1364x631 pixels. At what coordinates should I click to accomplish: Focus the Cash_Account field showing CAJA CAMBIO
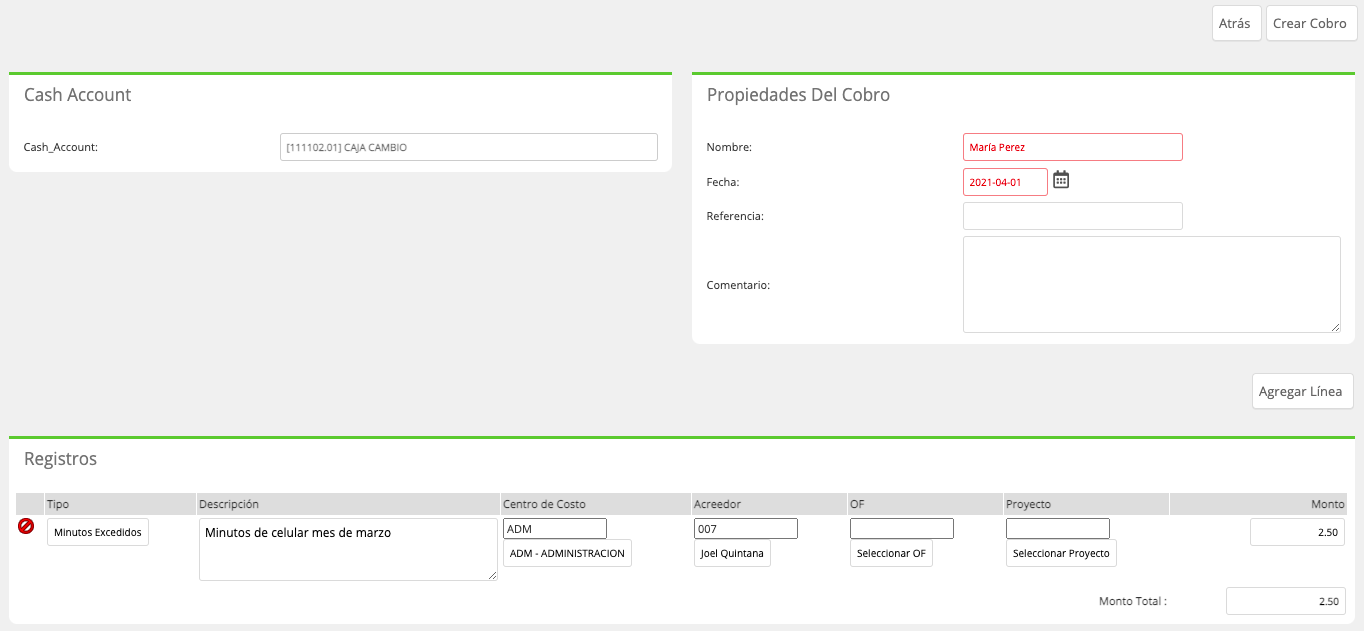(469, 147)
